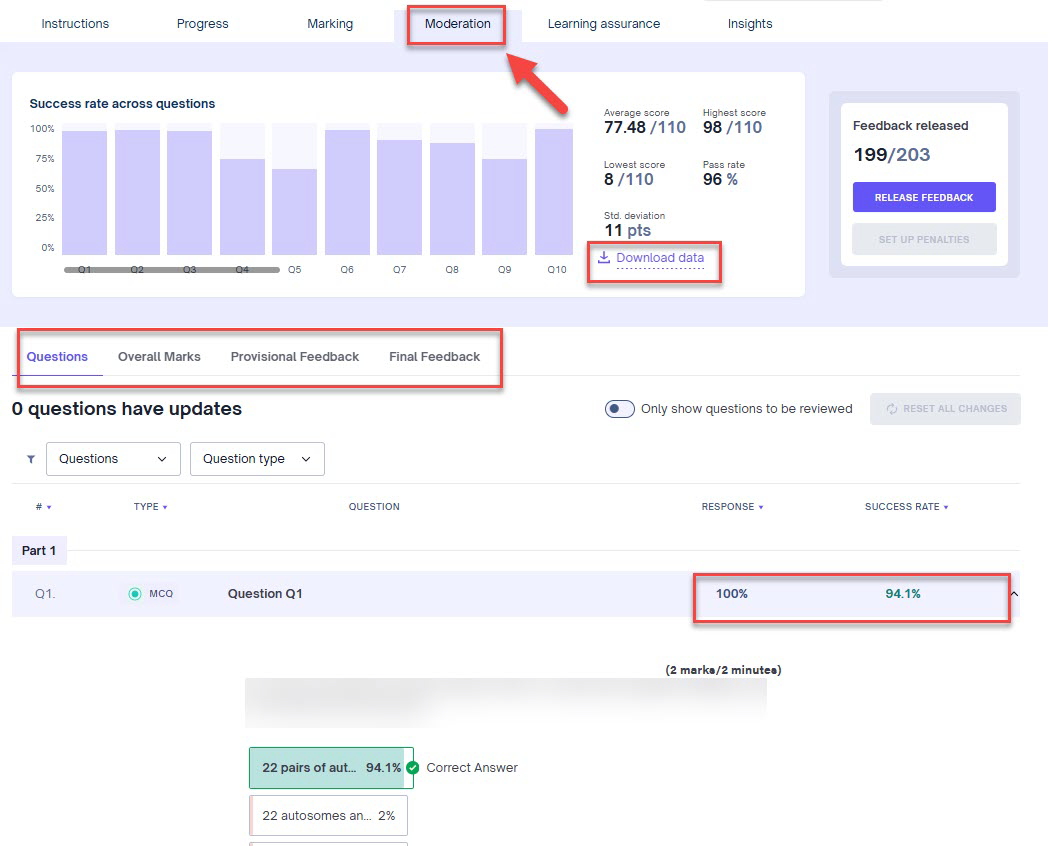Click the 100% response value for Q1
Viewport: 1048px width, 846px height.
pyautogui.click(x=732, y=594)
